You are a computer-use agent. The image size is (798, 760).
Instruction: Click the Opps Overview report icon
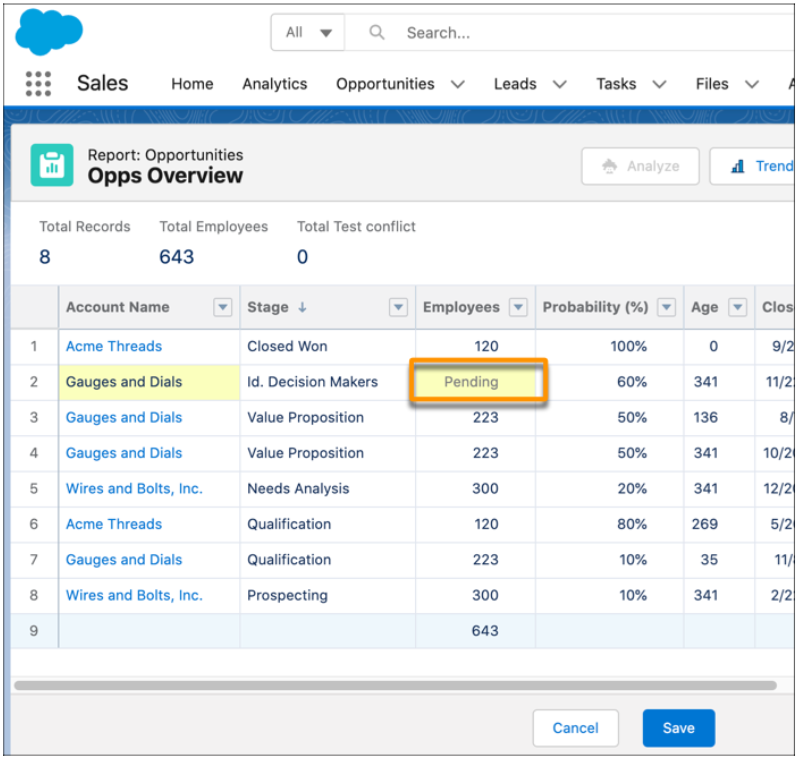[x=52, y=166]
